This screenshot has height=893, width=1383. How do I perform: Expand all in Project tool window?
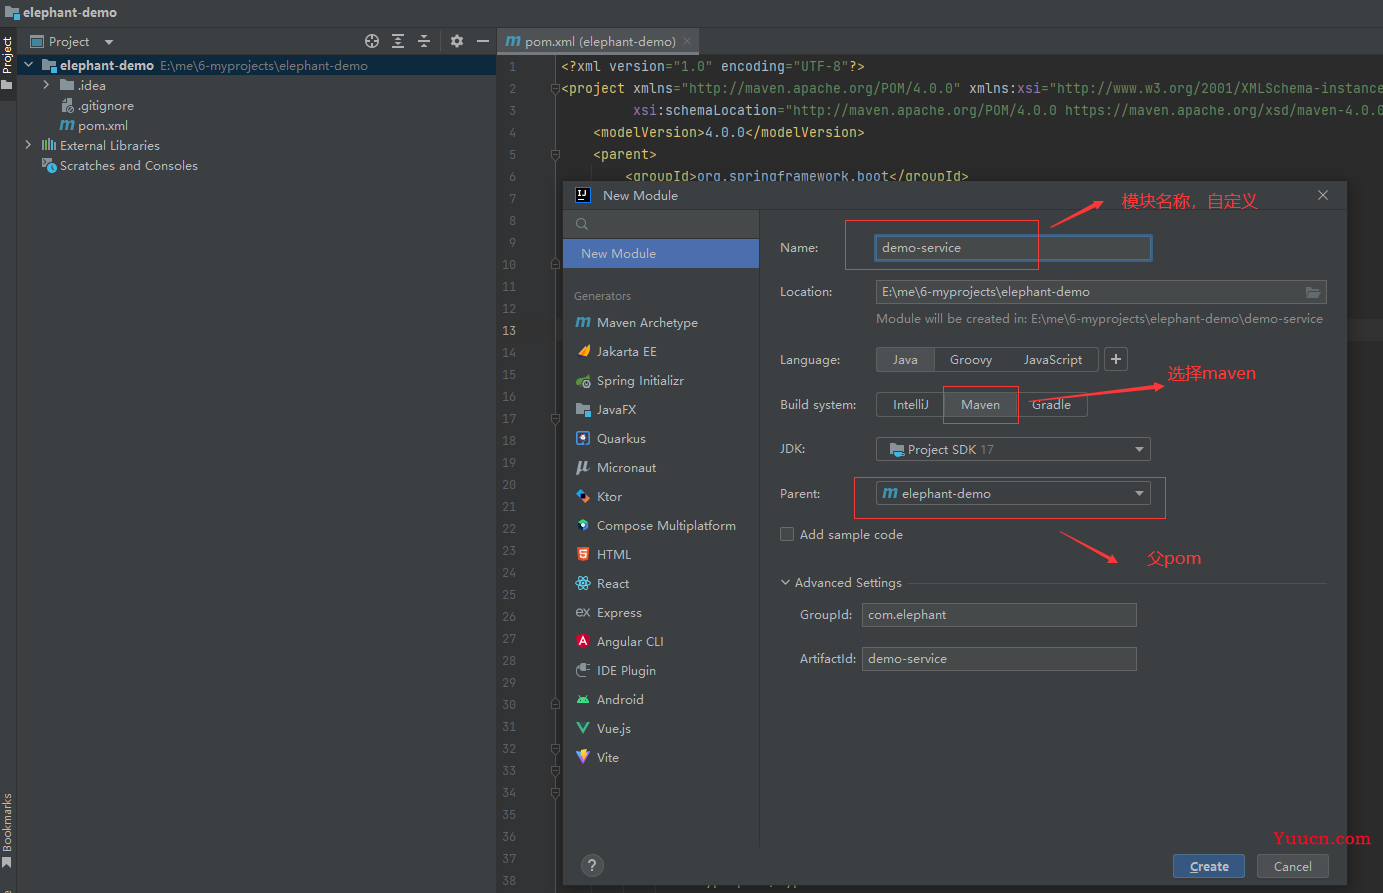click(398, 41)
